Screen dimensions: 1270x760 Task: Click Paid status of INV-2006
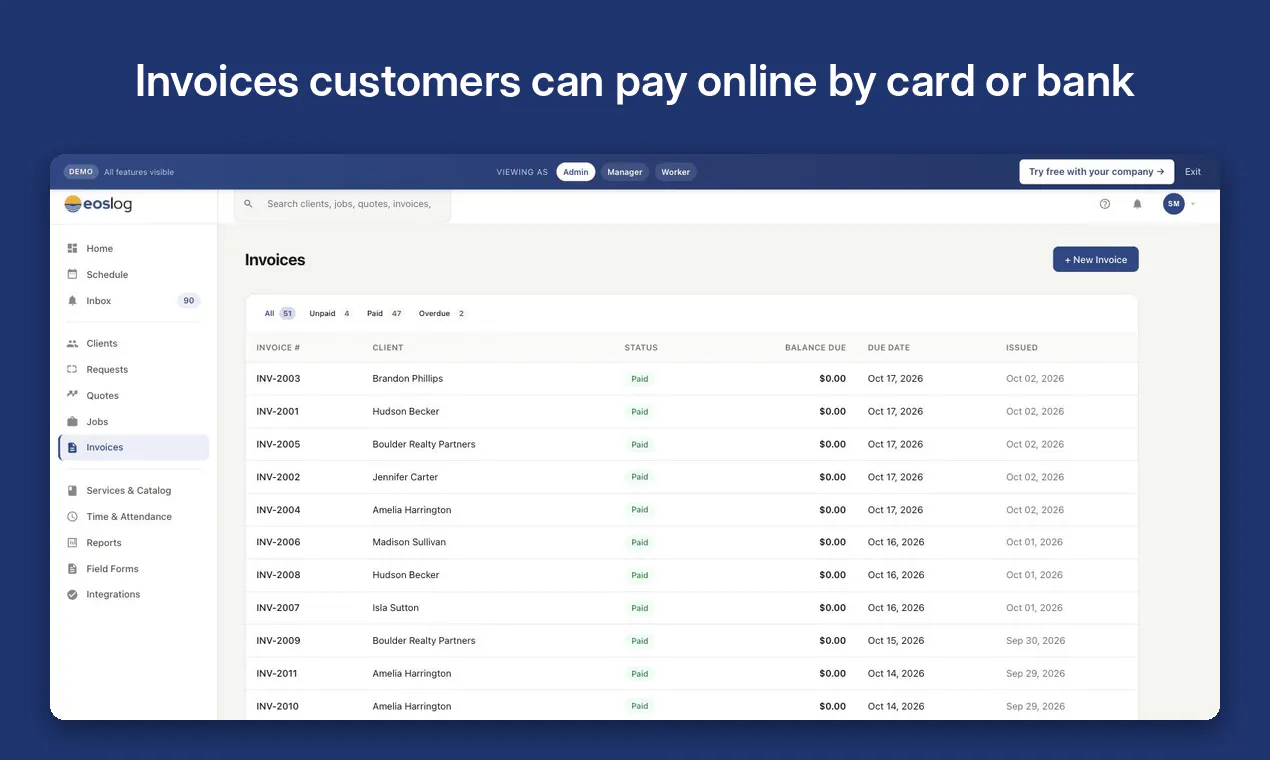coord(640,542)
